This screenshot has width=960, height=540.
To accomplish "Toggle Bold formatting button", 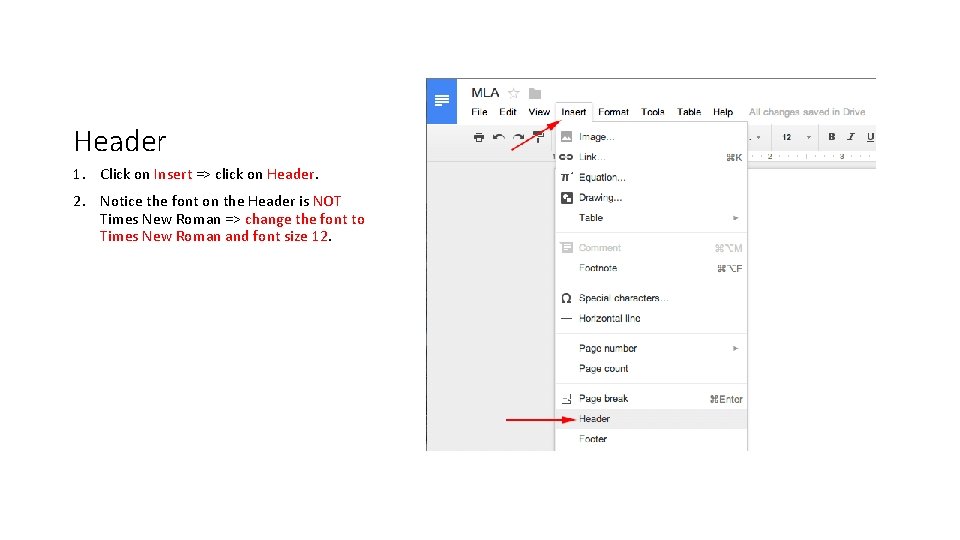I will tap(831, 137).
